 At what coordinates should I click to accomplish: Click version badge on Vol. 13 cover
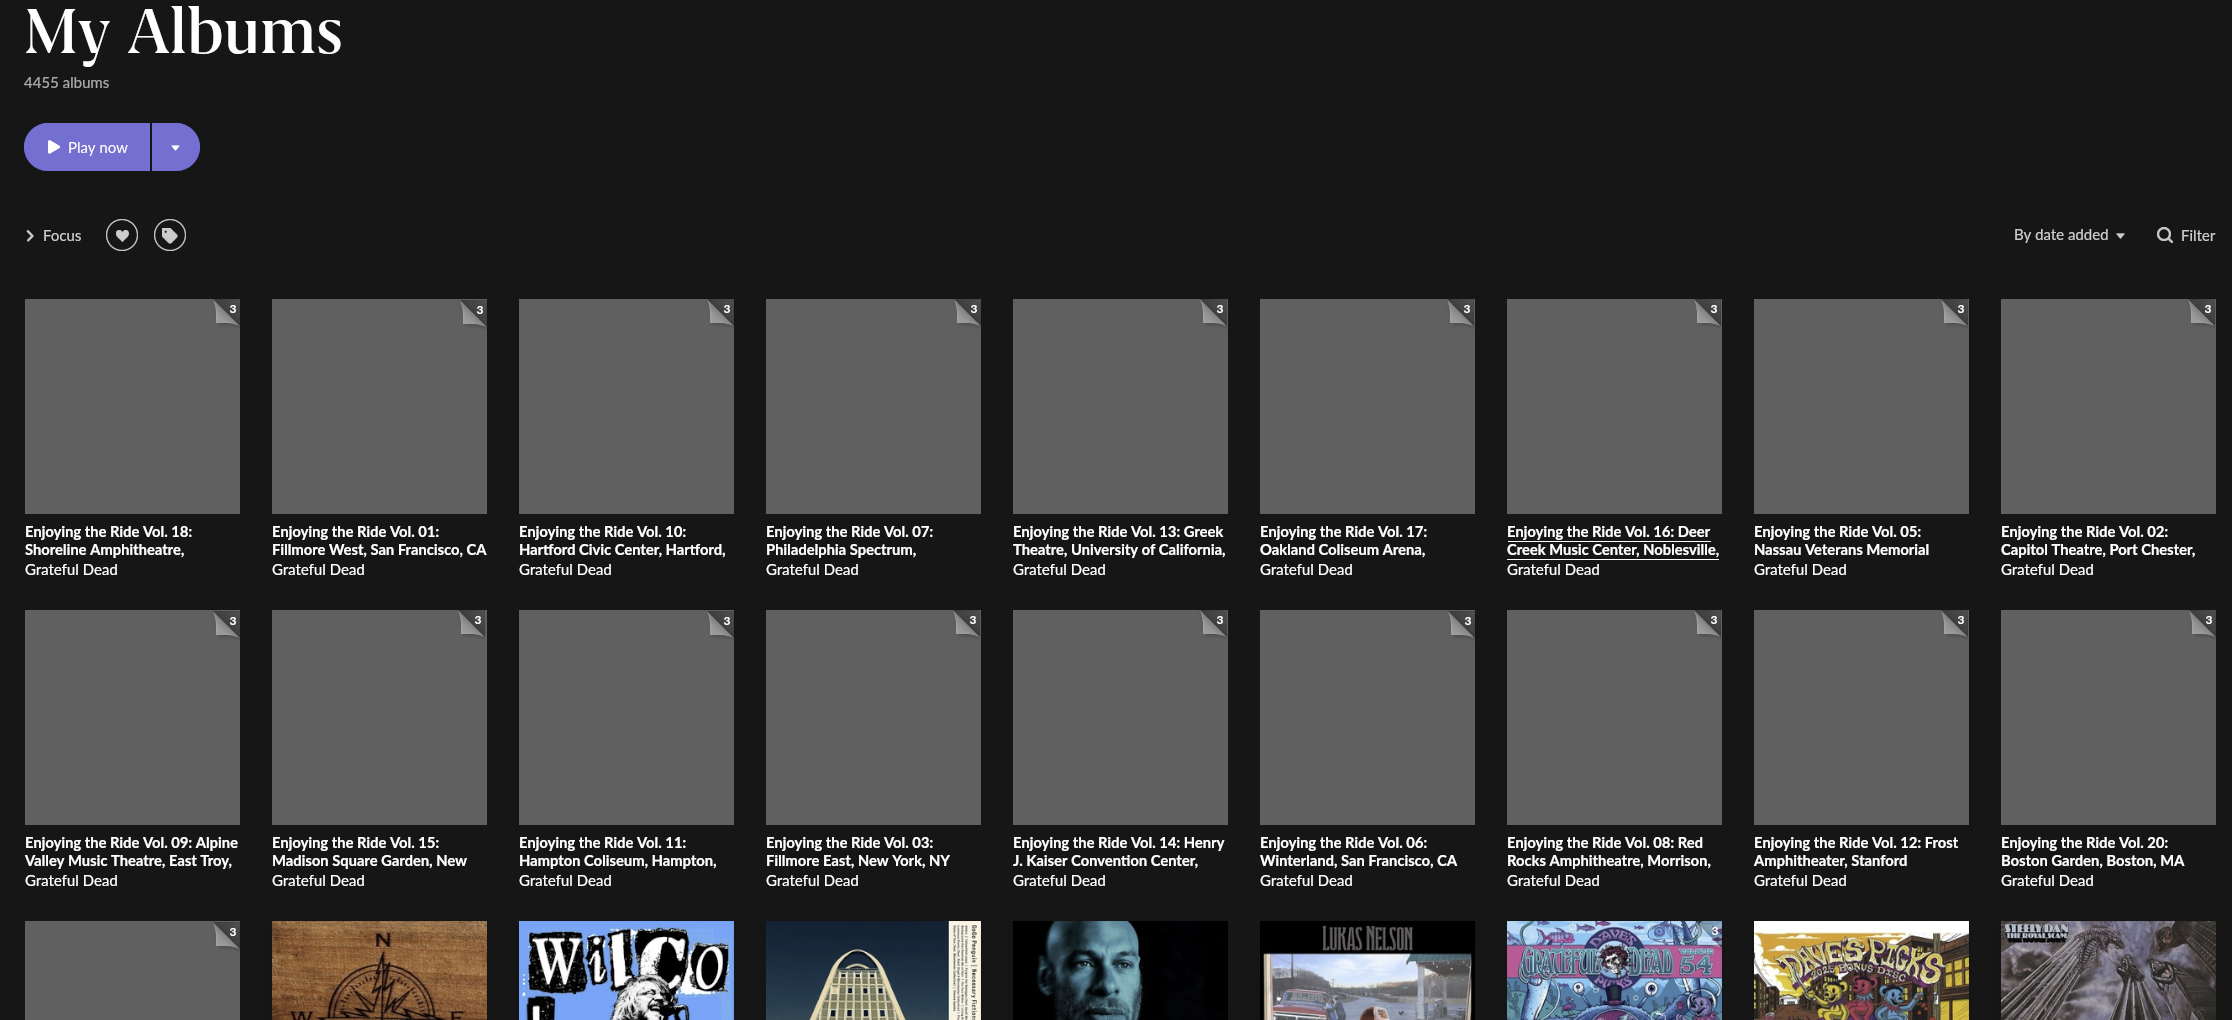pyautogui.click(x=1216, y=311)
